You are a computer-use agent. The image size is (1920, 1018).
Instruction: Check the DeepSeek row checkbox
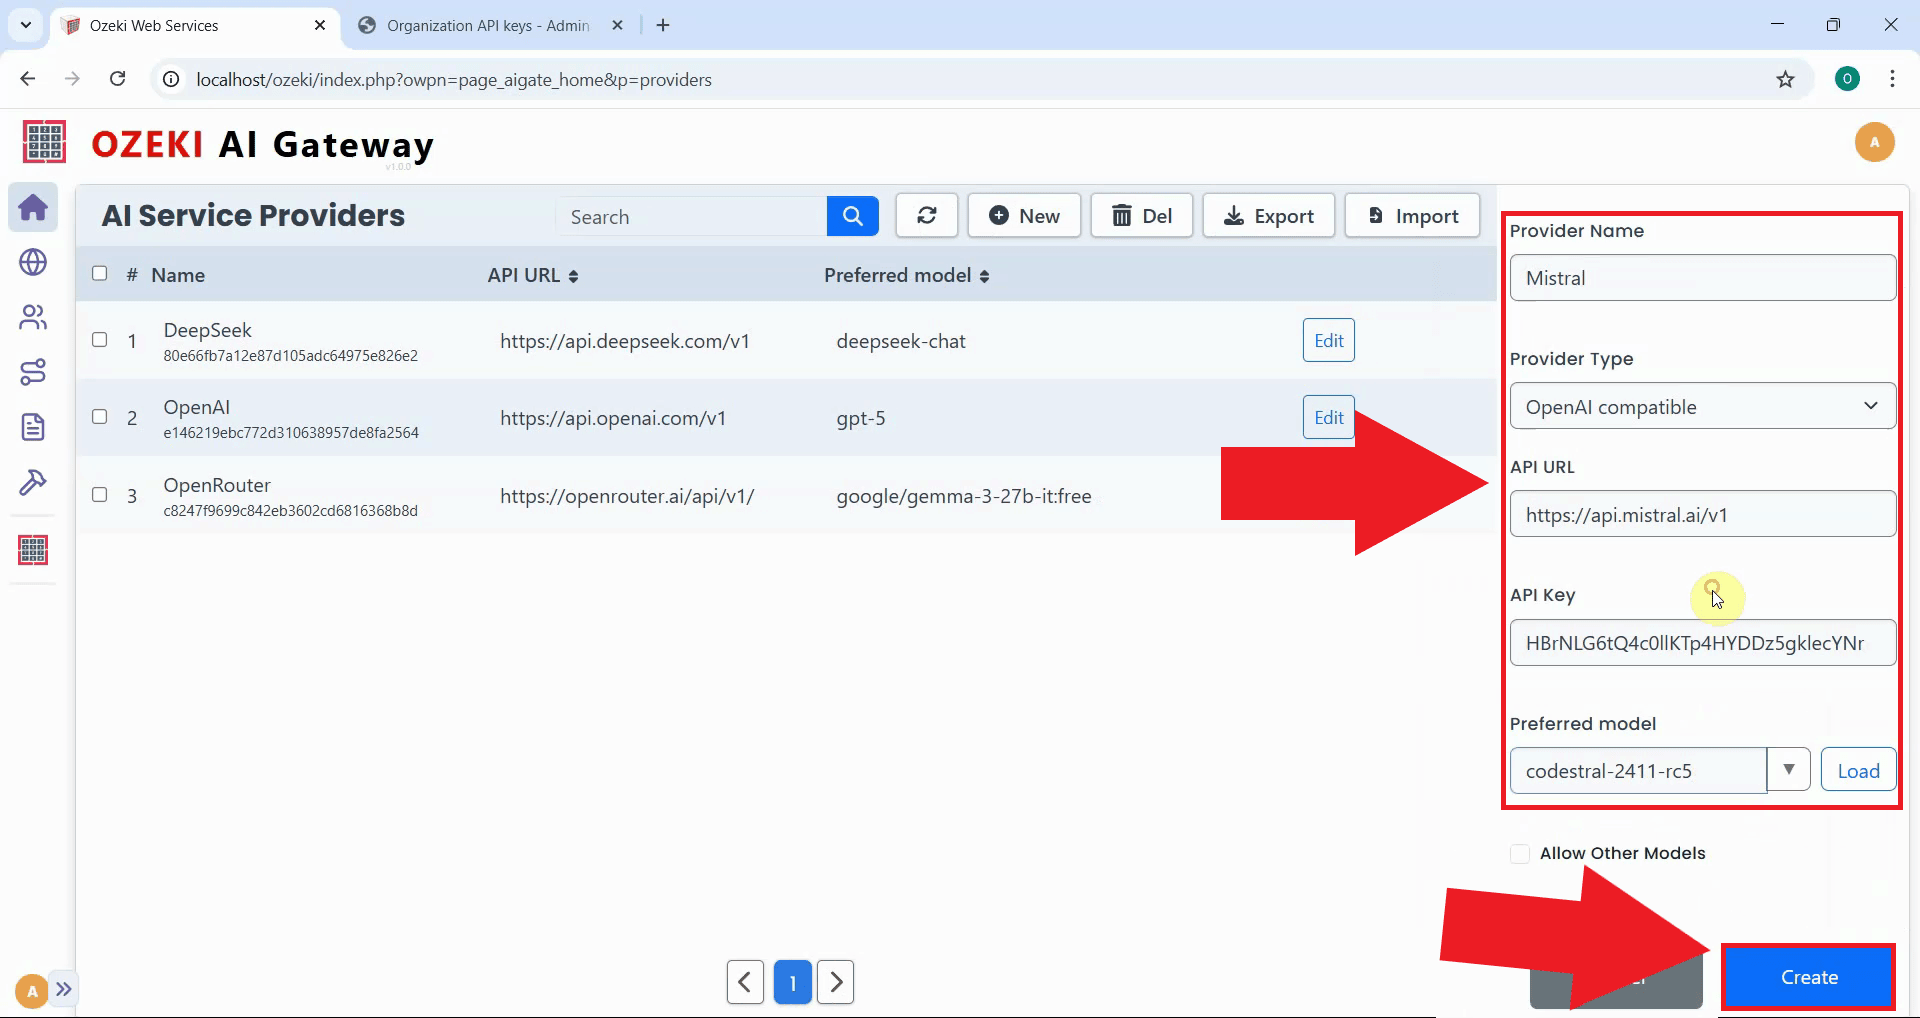[100, 340]
